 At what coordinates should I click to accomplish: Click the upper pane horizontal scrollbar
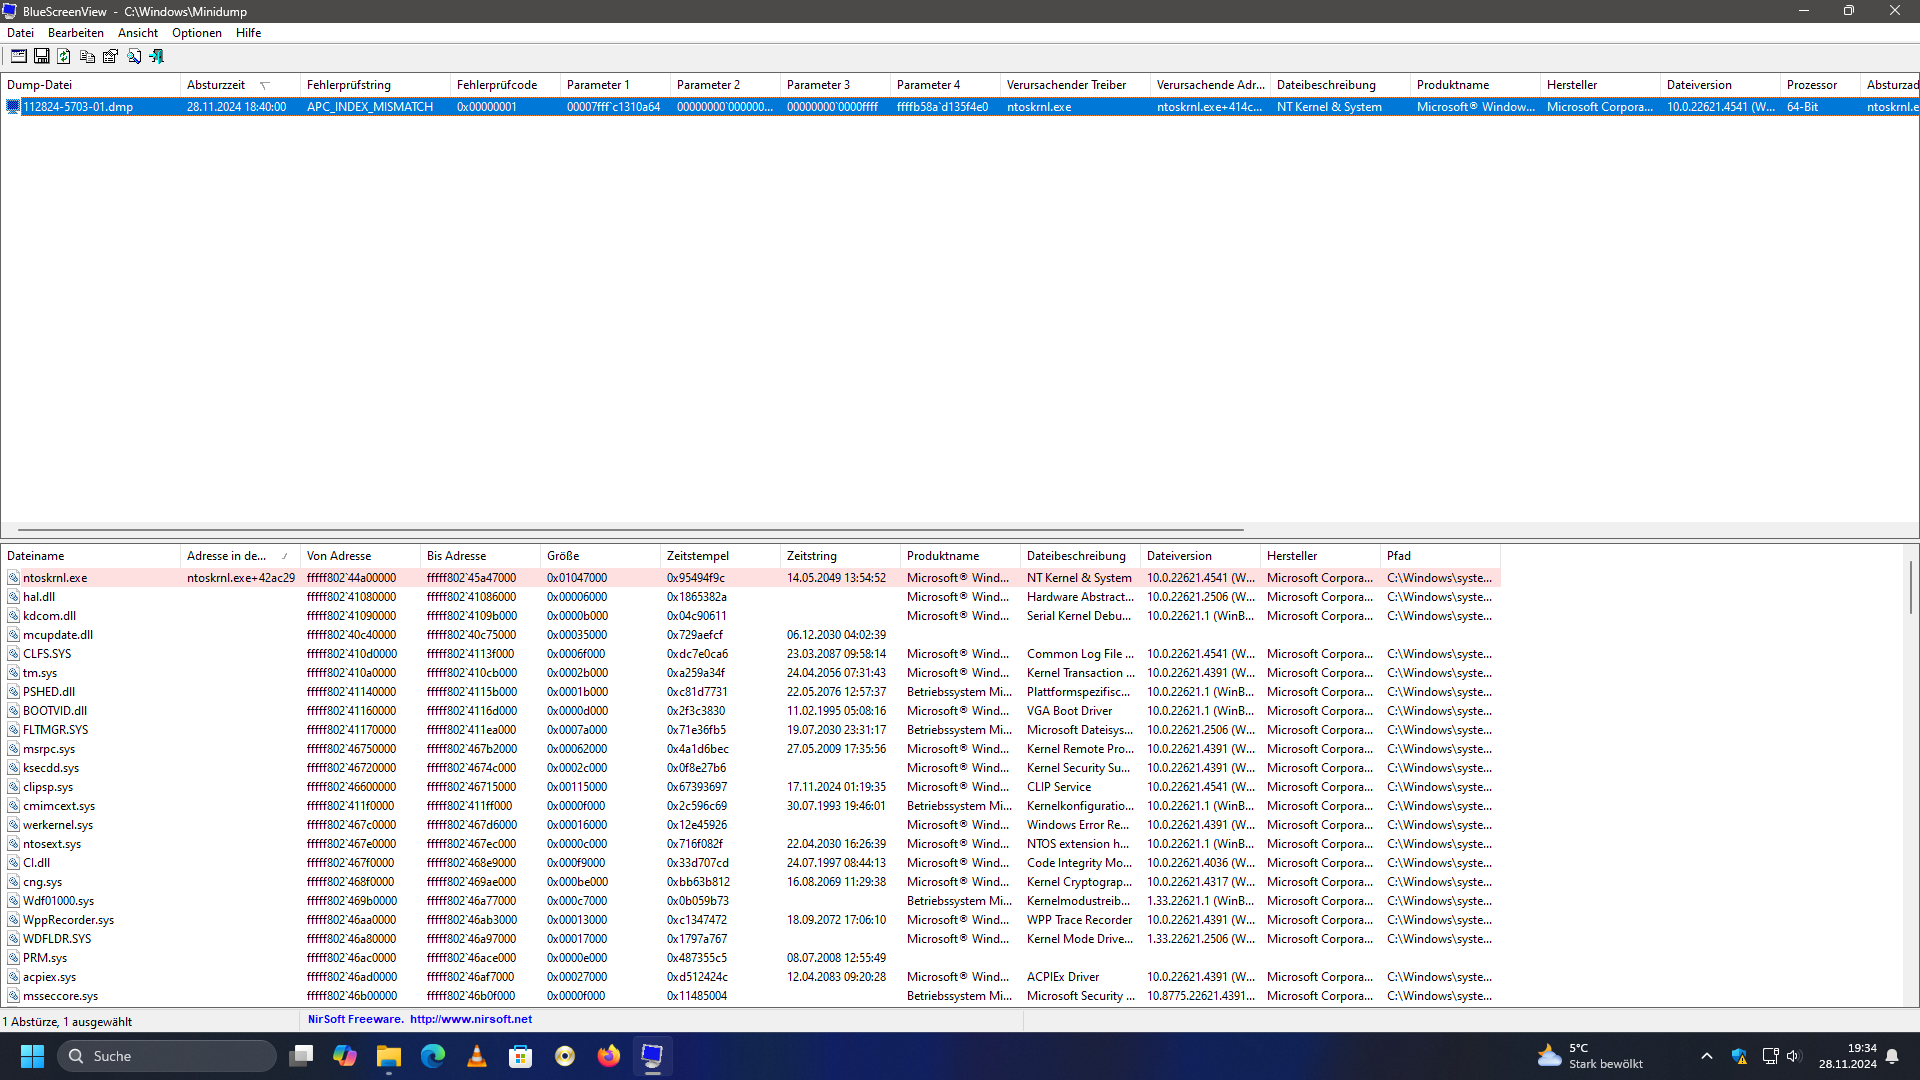630,530
